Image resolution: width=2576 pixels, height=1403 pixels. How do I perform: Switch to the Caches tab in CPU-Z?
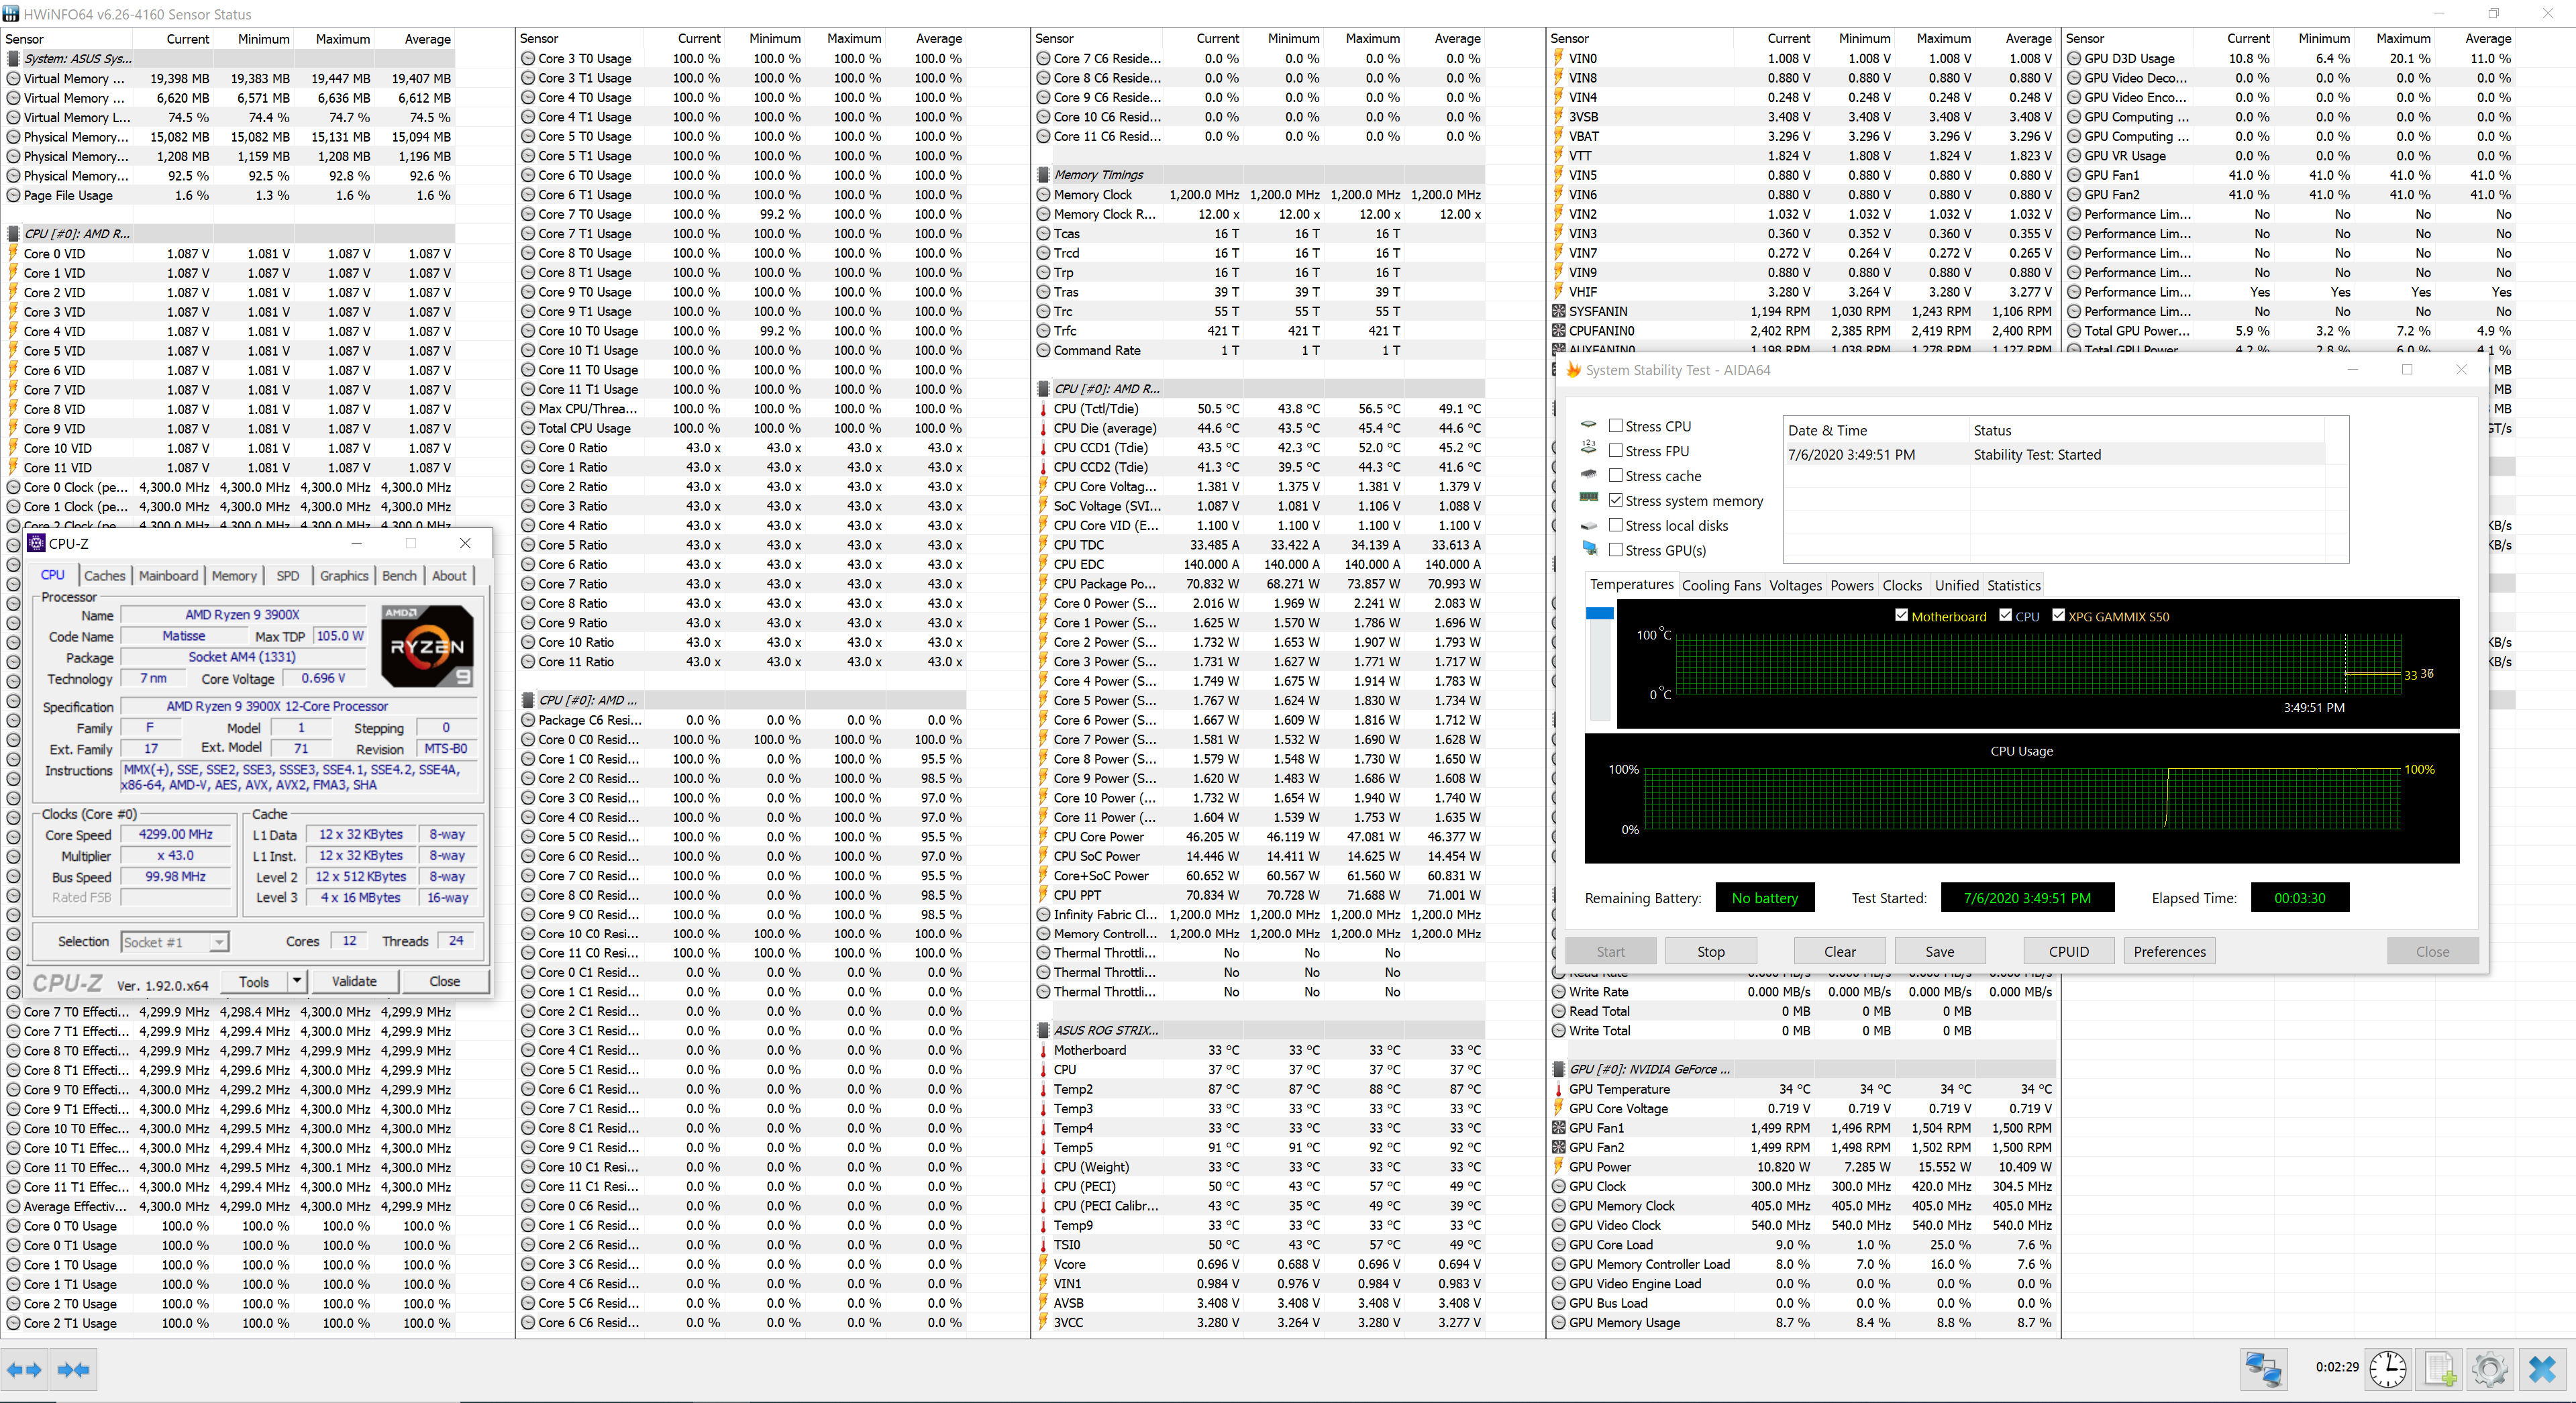104,576
